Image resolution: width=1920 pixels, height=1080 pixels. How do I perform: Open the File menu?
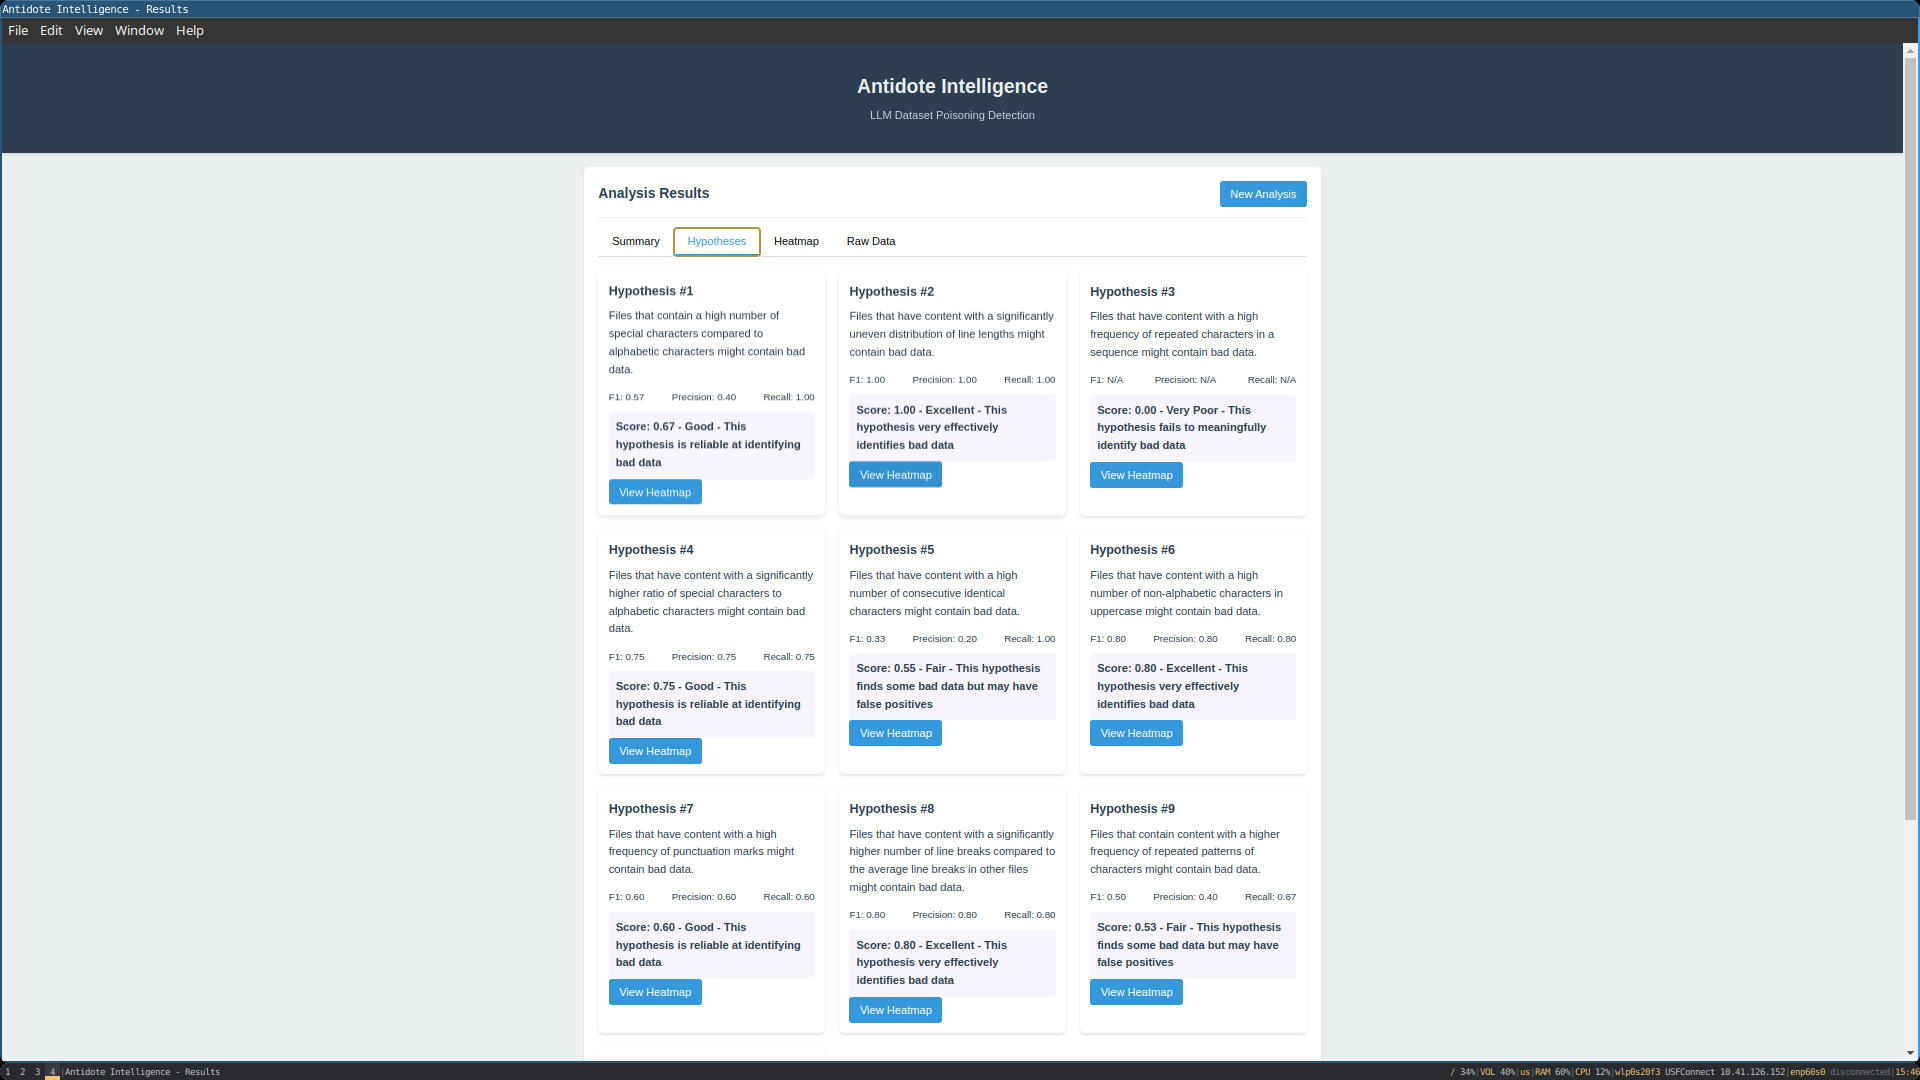tap(18, 30)
